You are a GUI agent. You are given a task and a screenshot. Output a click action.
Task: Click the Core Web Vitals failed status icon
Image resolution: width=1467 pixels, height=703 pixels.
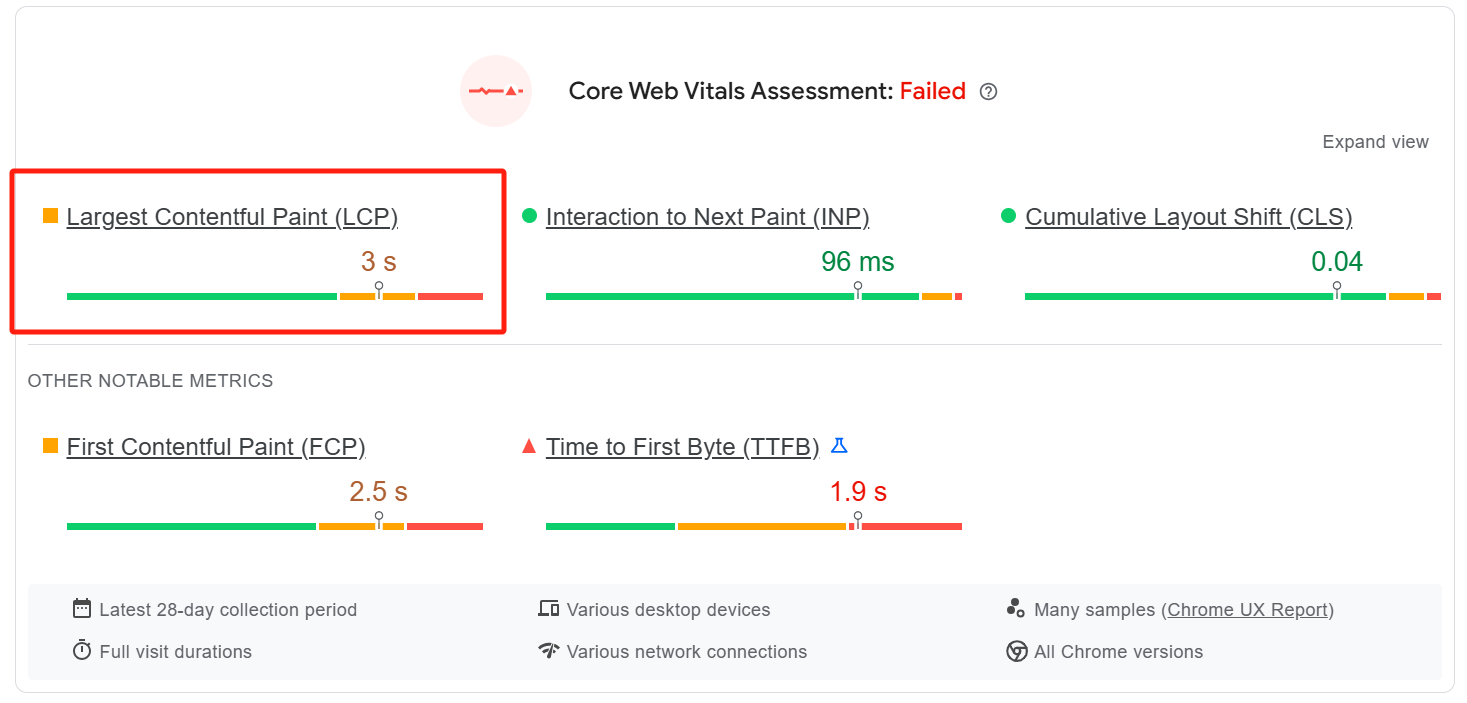pyautogui.click(x=496, y=91)
